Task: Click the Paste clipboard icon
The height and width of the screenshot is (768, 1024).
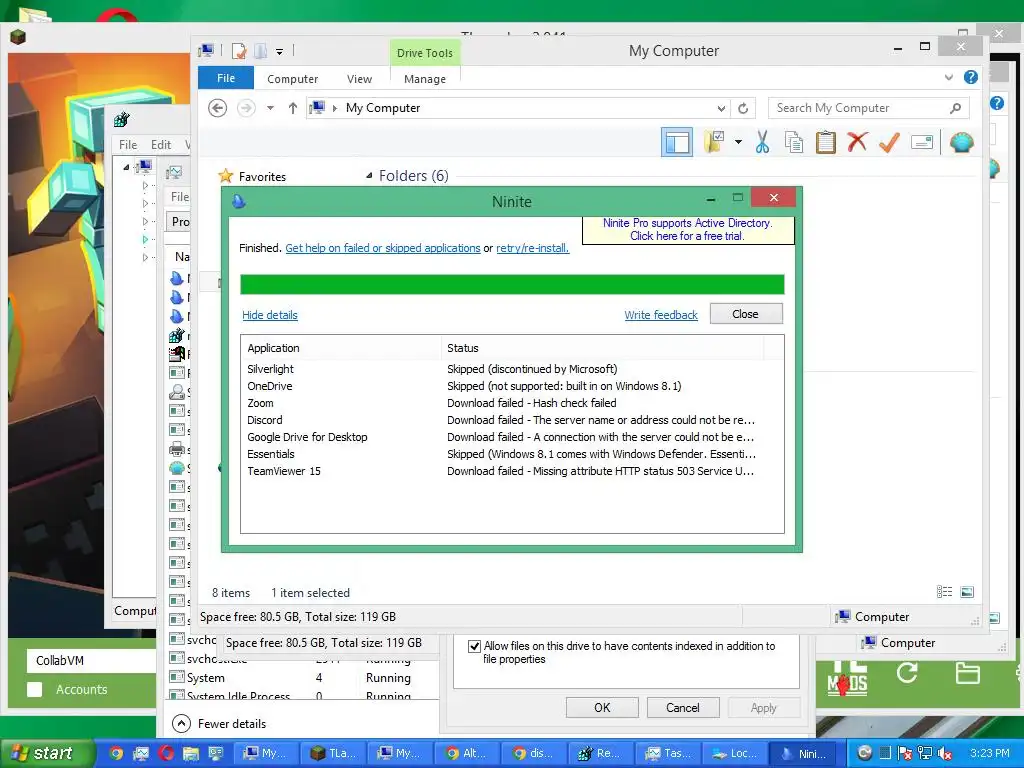Action: 825,142
